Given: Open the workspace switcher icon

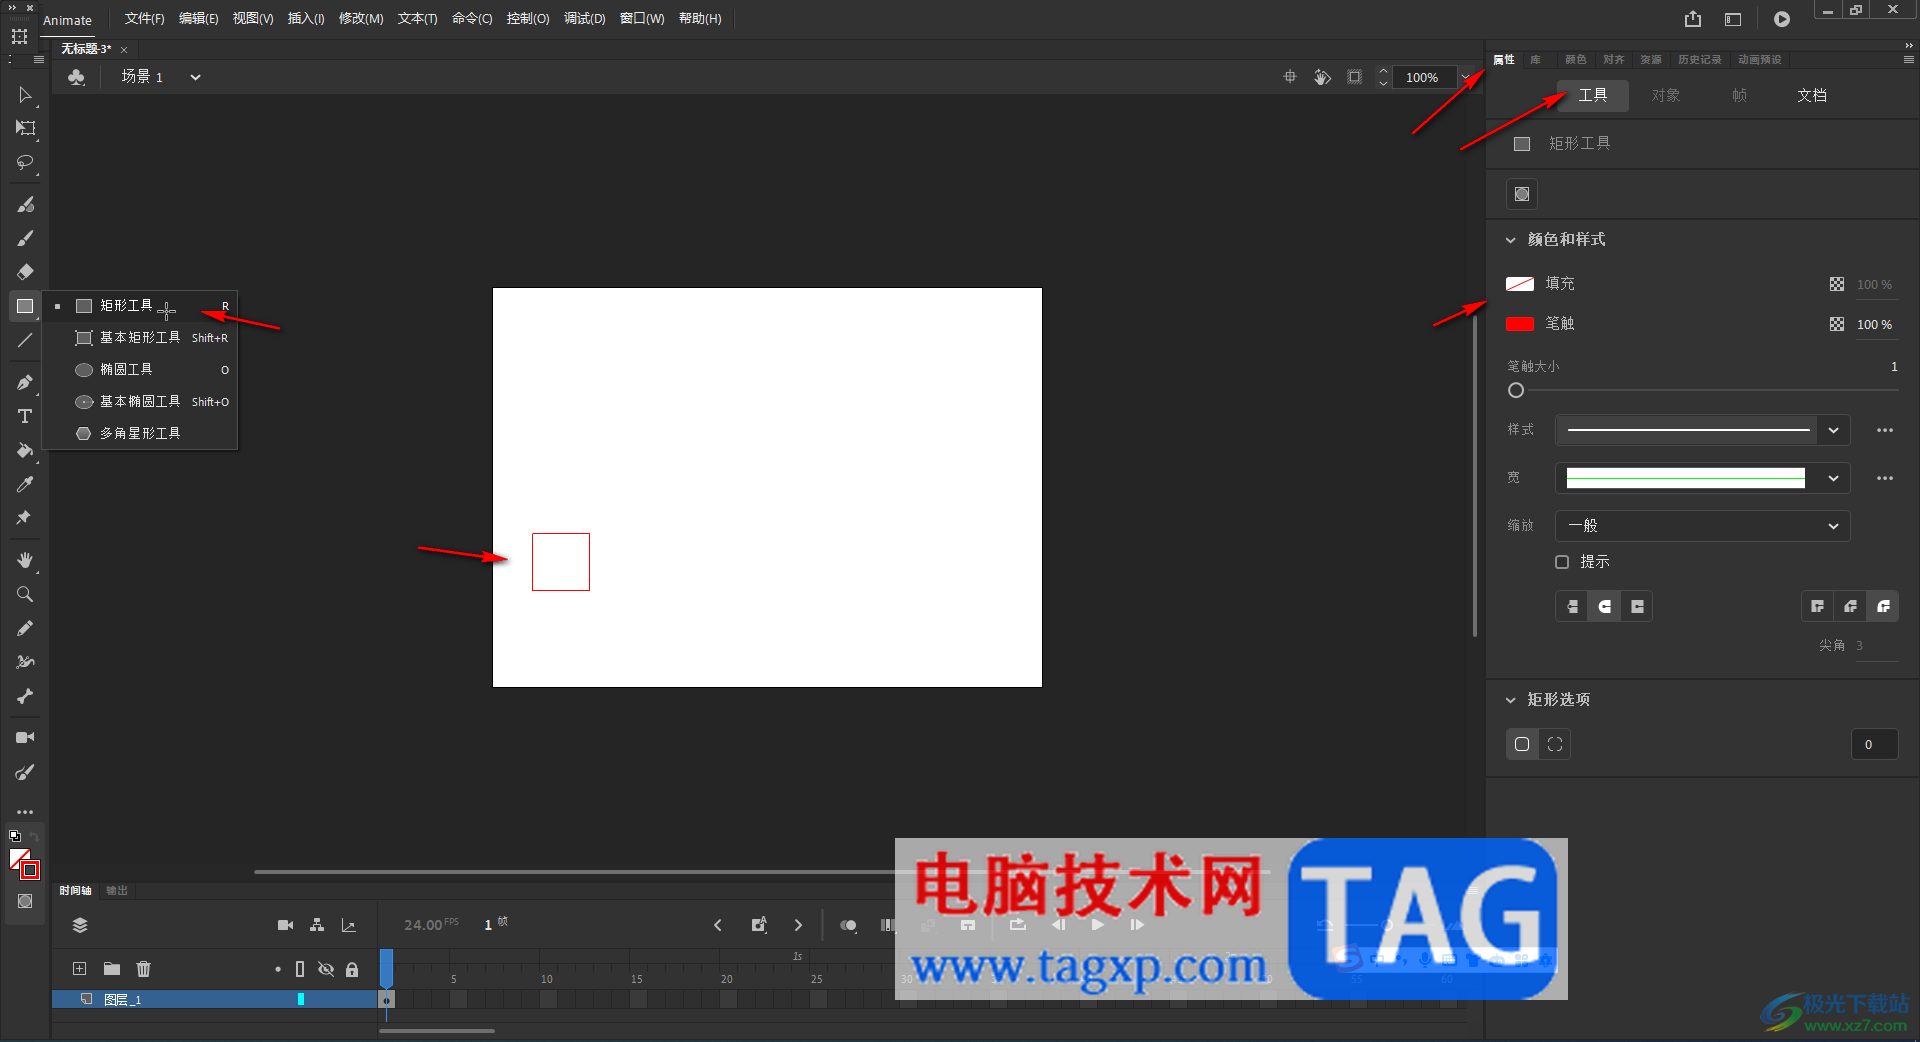Looking at the screenshot, I should (1733, 19).
